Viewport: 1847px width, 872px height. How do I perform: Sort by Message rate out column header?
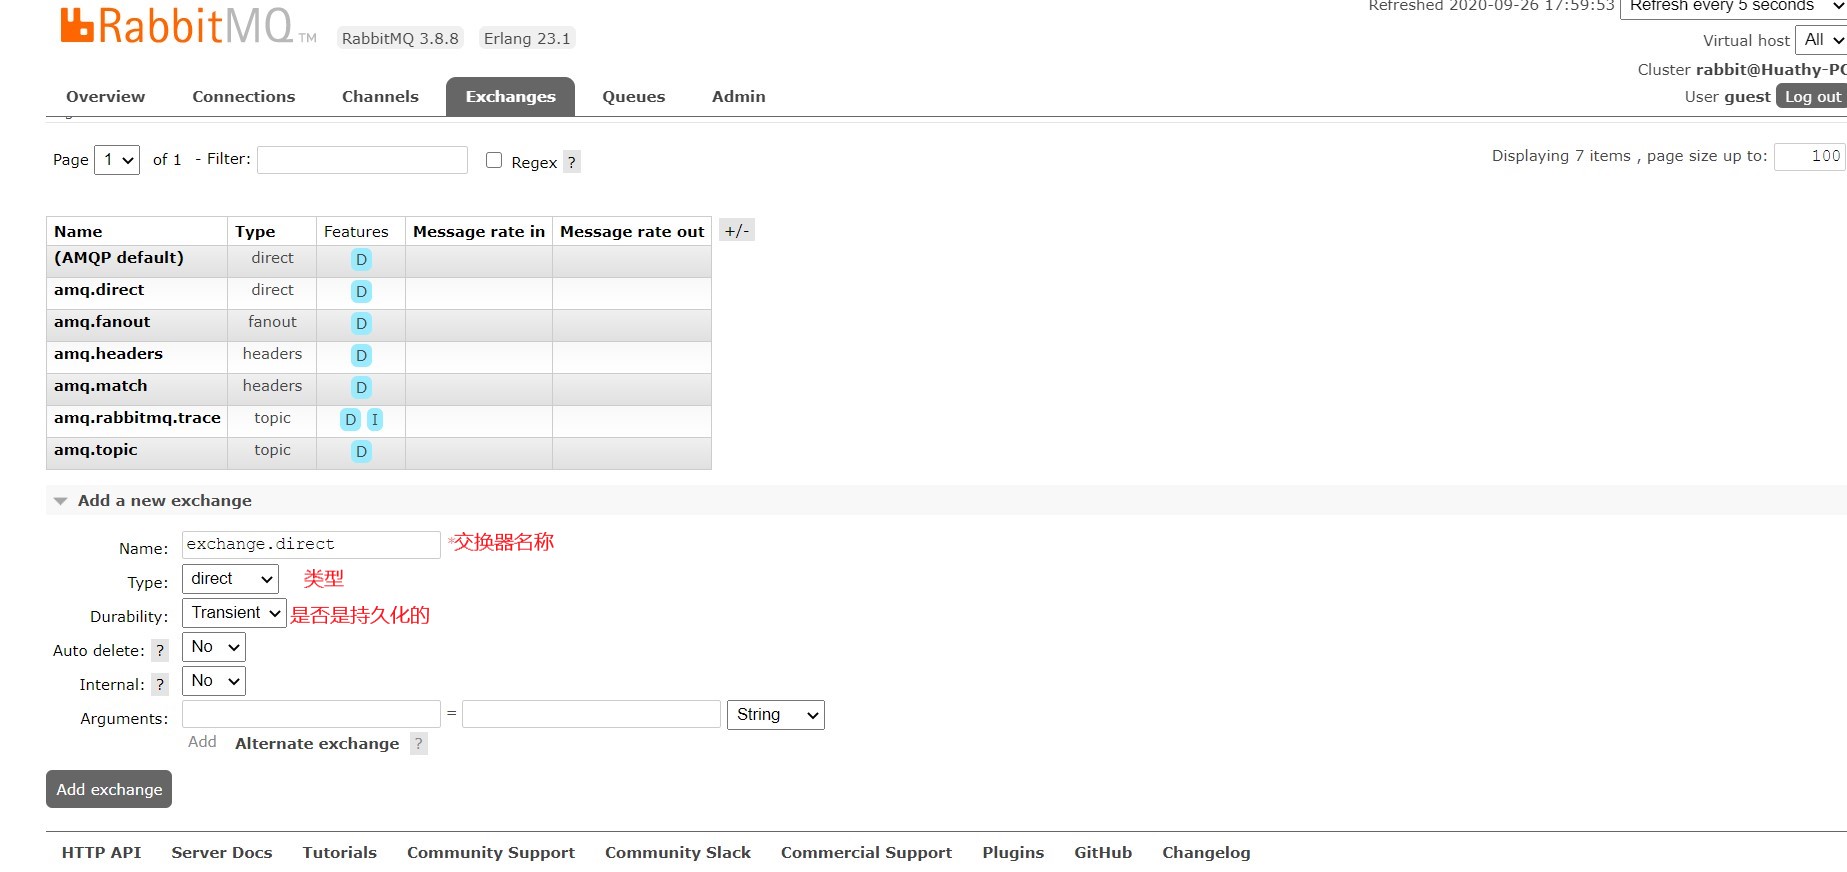click(632, 231)
